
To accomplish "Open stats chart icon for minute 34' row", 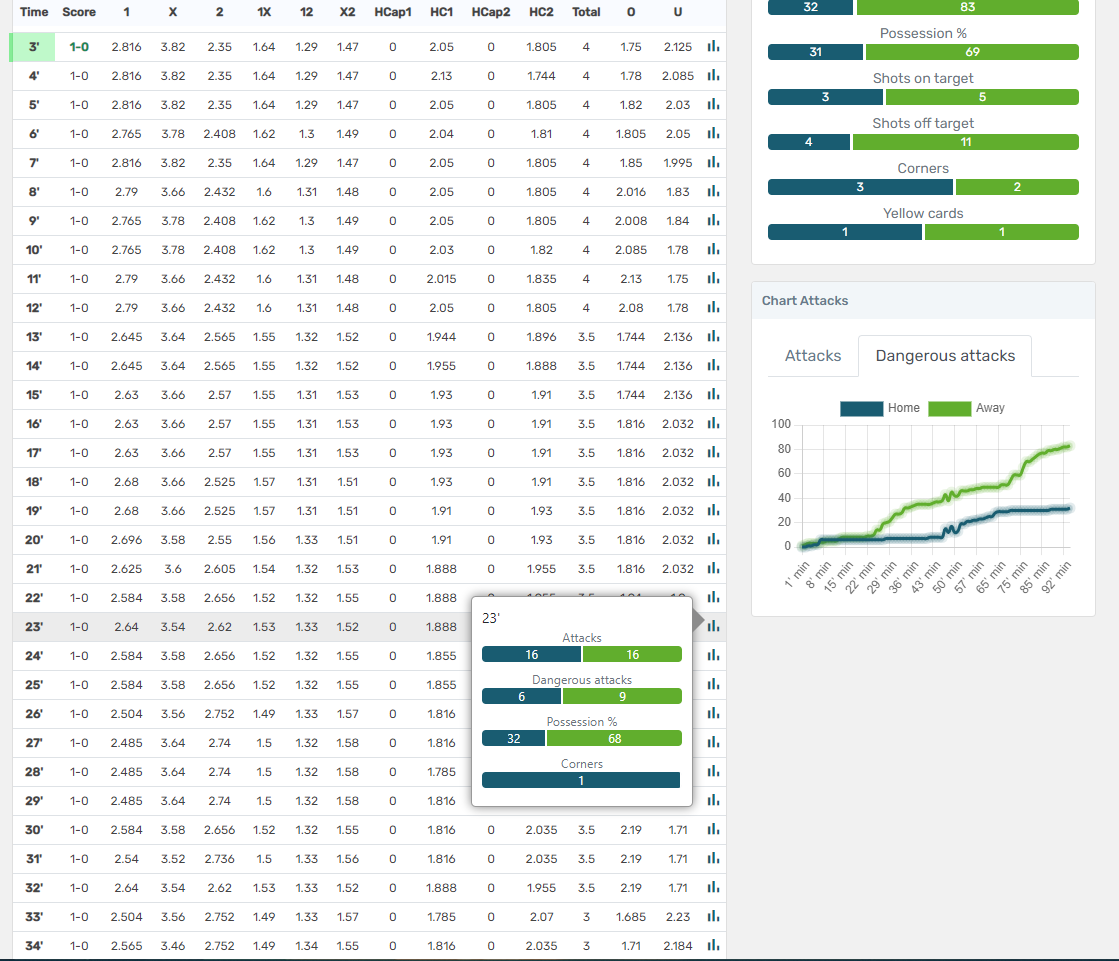I will tap(713, 945).
